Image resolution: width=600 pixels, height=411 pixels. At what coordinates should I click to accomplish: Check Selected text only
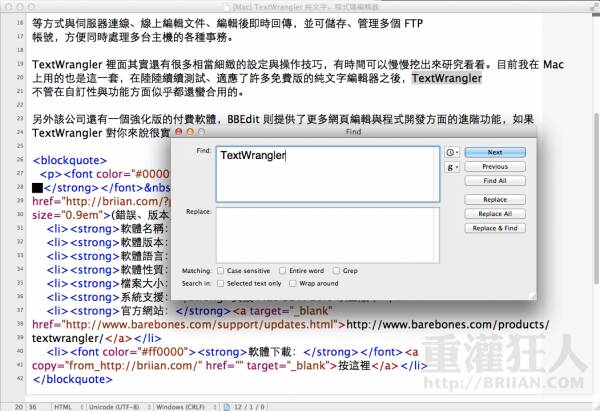(220, 284)
